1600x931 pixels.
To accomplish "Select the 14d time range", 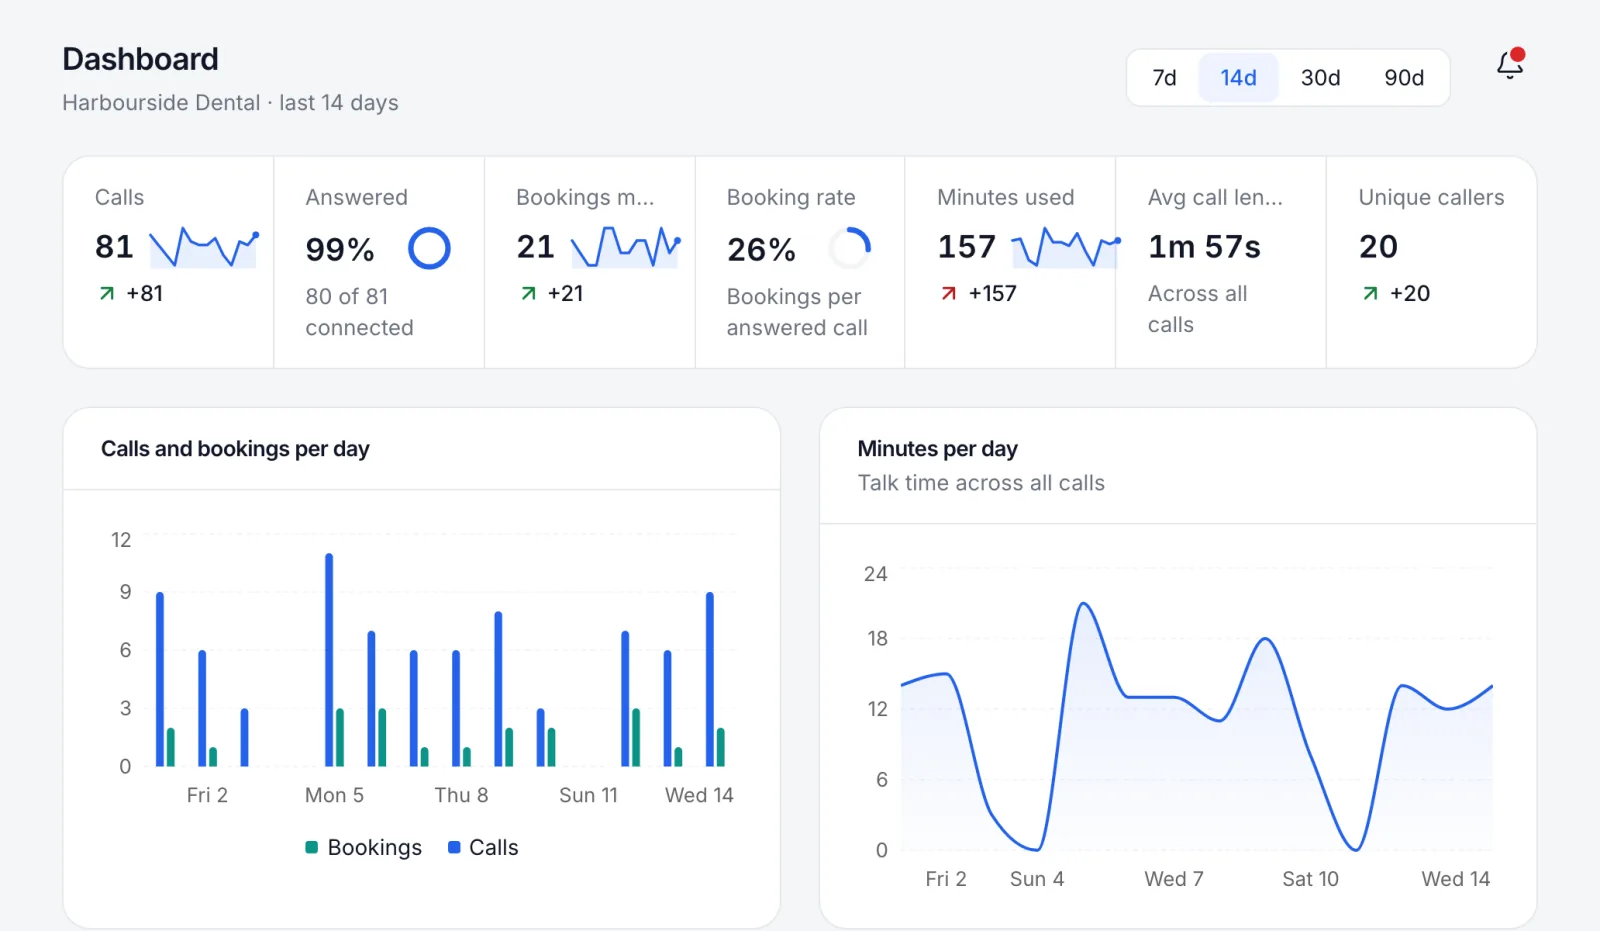I will pos(1238,78).
